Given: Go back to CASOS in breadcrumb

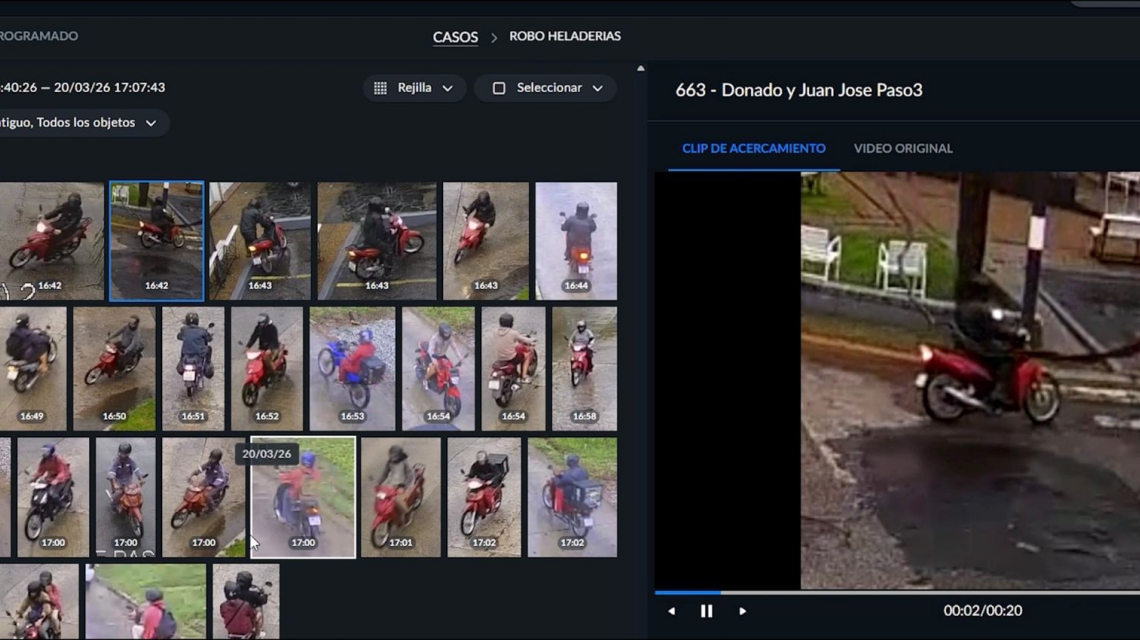Looking at the screenshot, I should 455,37.
